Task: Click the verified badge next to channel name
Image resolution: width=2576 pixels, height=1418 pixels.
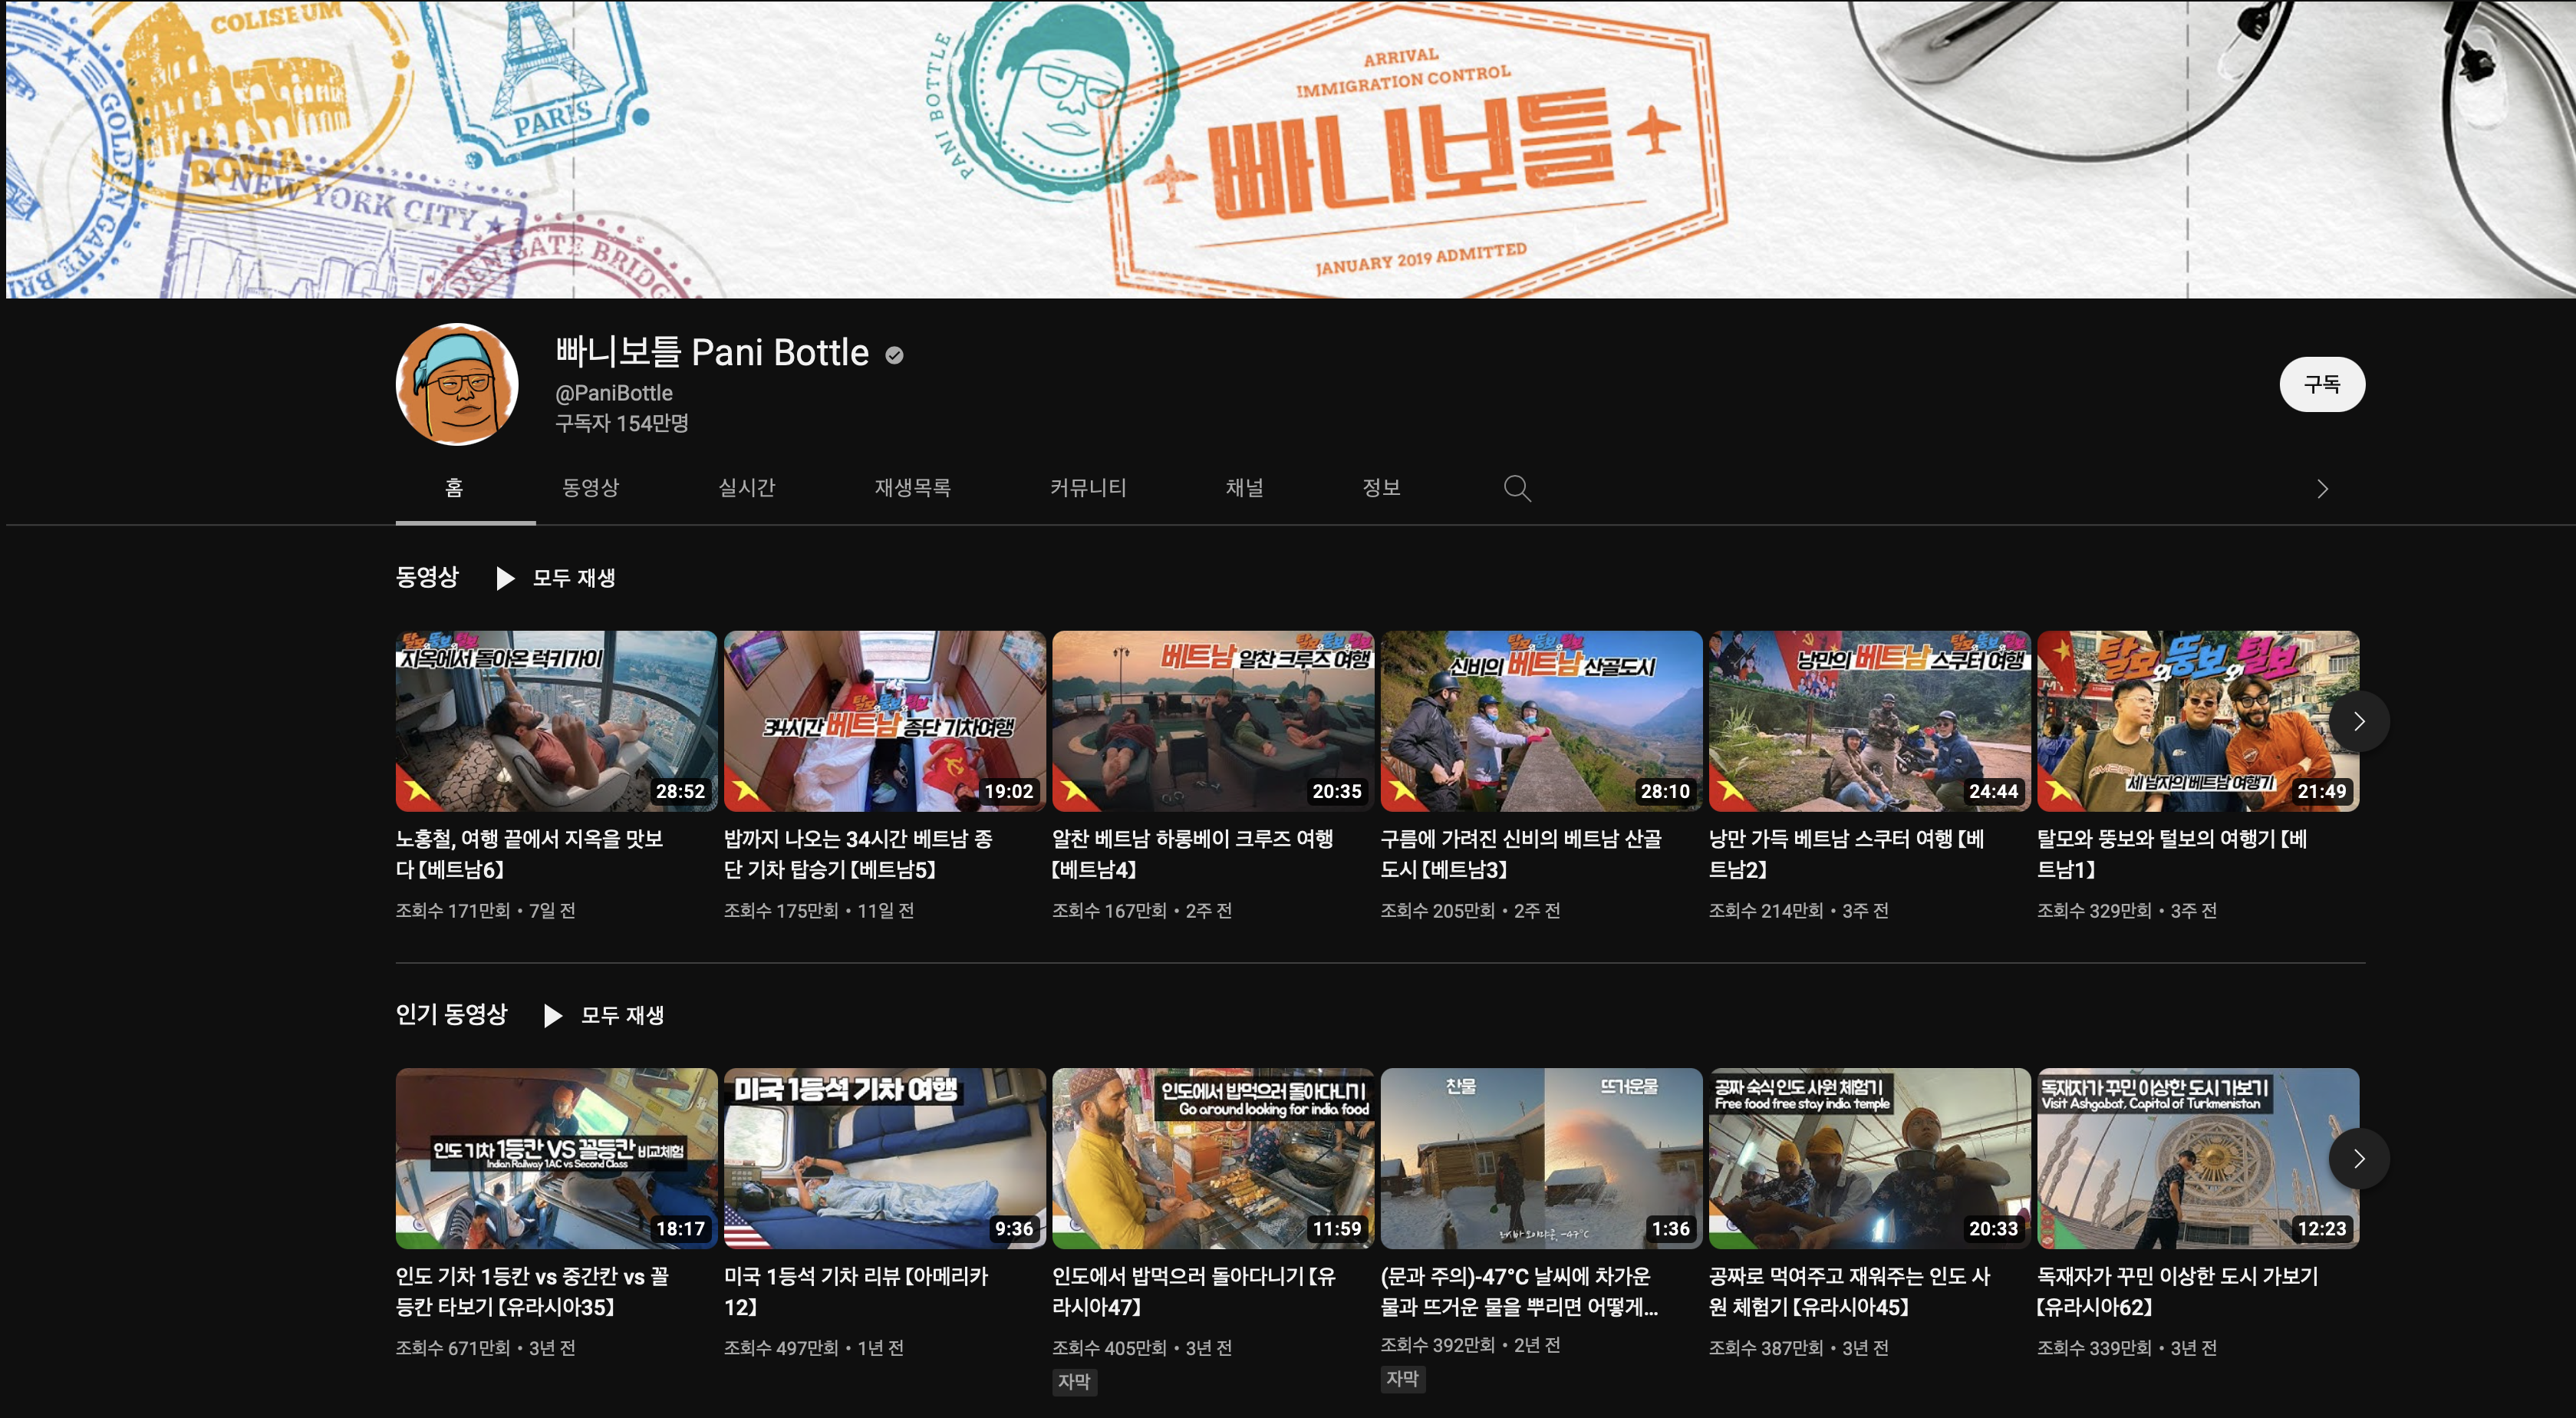Action: coord(894,355)
